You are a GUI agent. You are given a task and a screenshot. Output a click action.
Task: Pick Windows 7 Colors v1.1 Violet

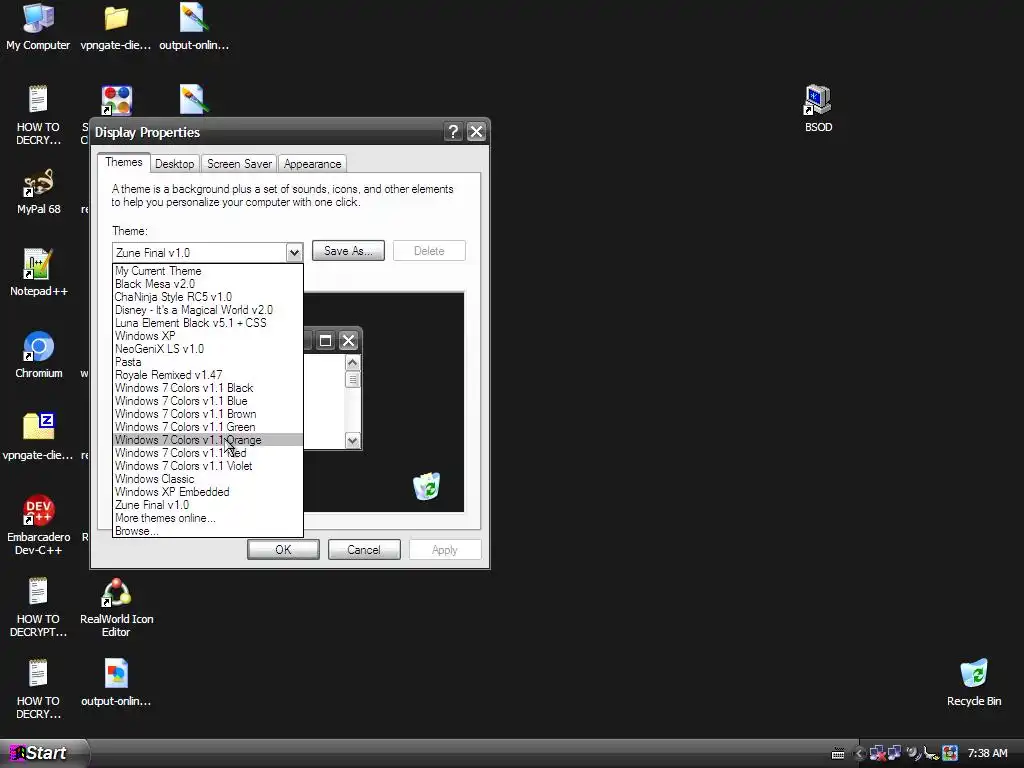(208, 466)
